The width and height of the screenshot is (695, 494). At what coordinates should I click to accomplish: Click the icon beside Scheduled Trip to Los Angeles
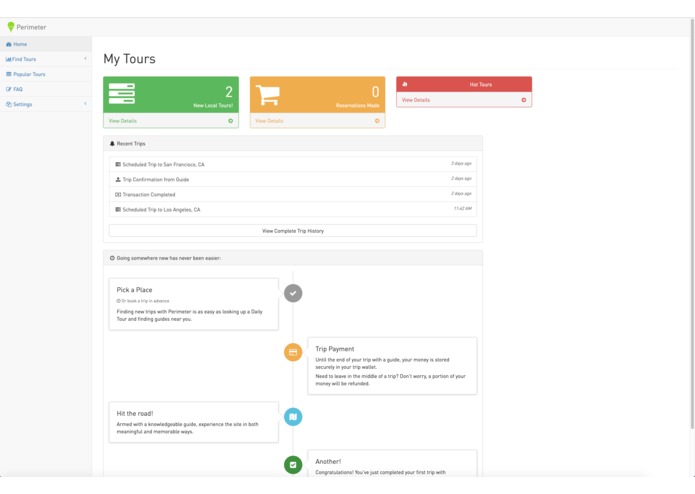coord(118,210)
